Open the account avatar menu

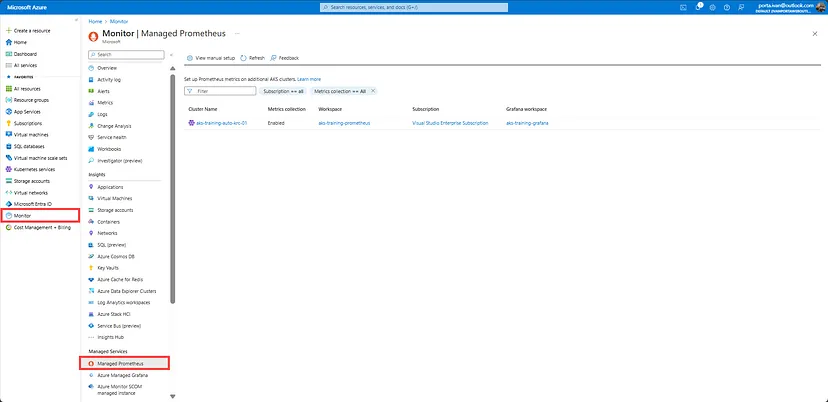coord(820,7)
